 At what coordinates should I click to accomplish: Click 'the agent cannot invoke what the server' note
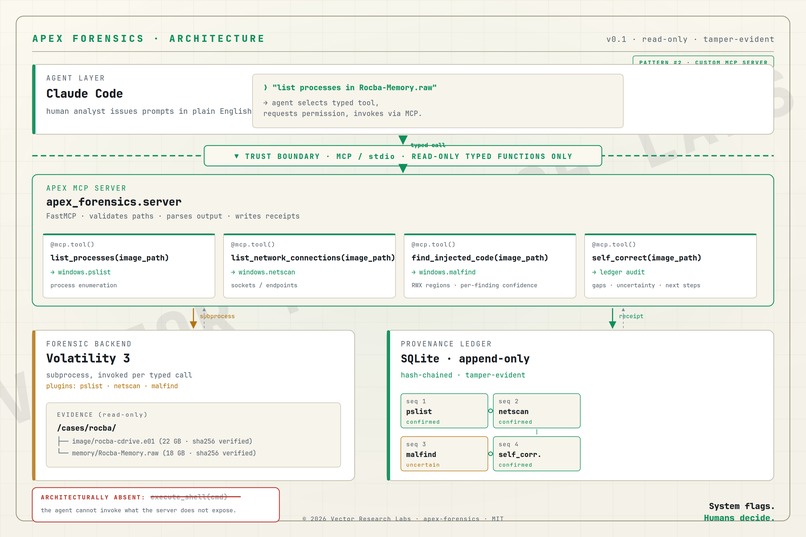[x=138, y=510]
